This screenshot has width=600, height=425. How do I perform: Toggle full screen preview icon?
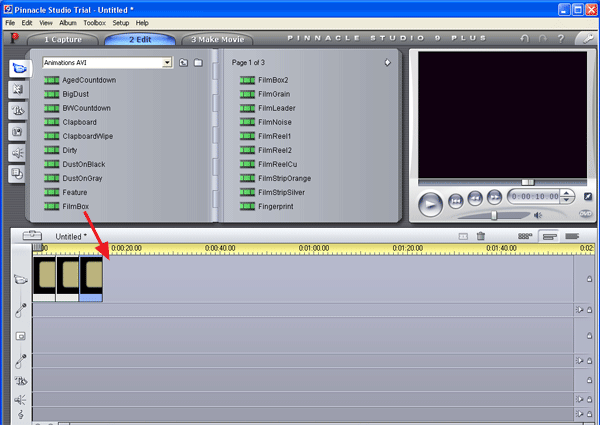tap(587, 197)
